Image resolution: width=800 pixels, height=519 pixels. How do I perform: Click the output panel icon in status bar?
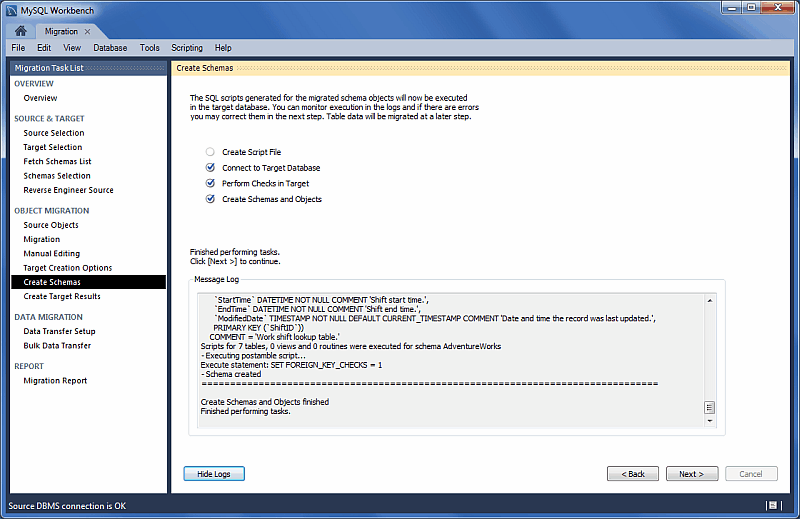[x=773, y=506]
